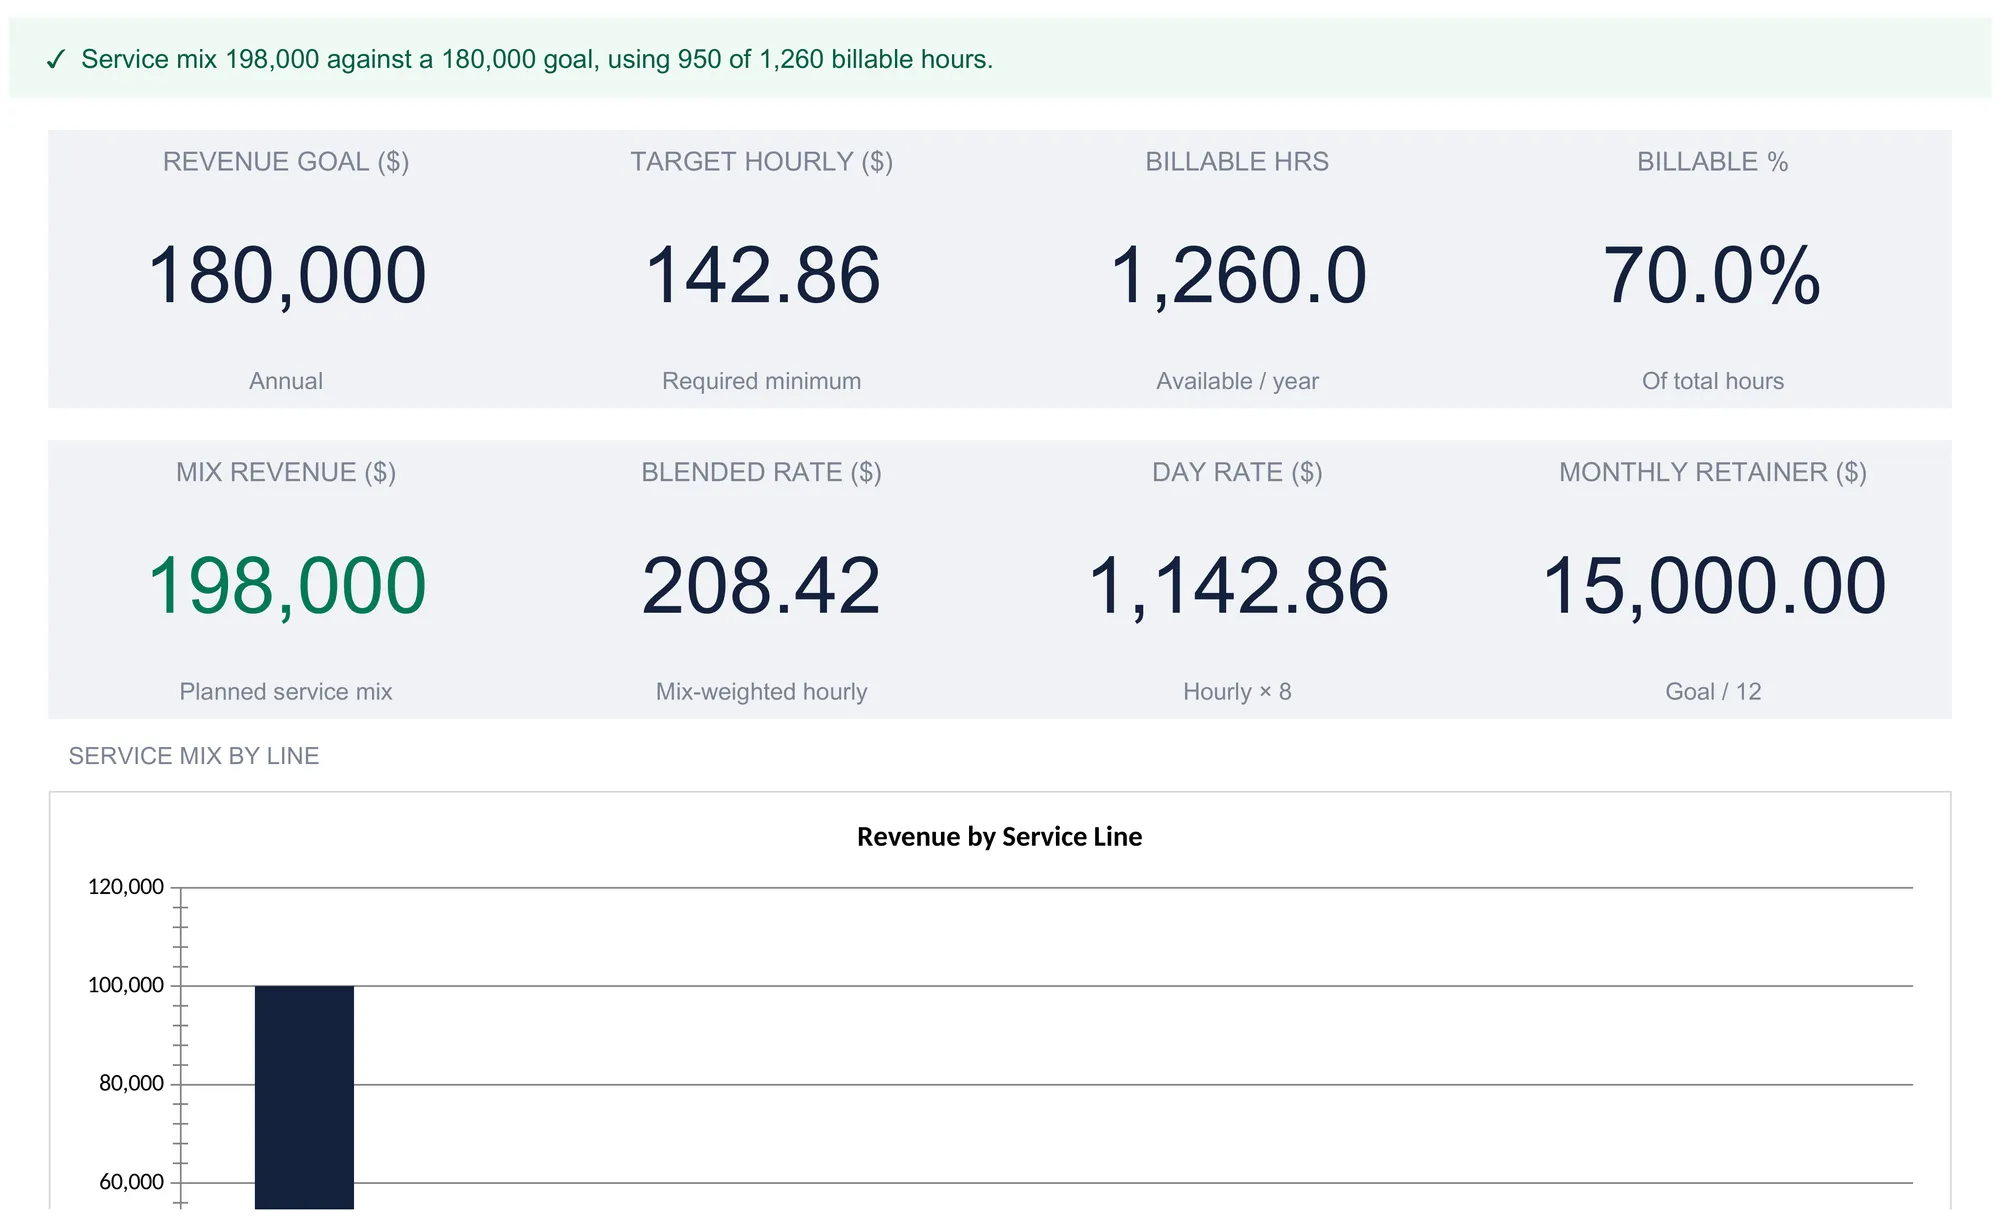Click the green checkmark in the status banner

55,60
